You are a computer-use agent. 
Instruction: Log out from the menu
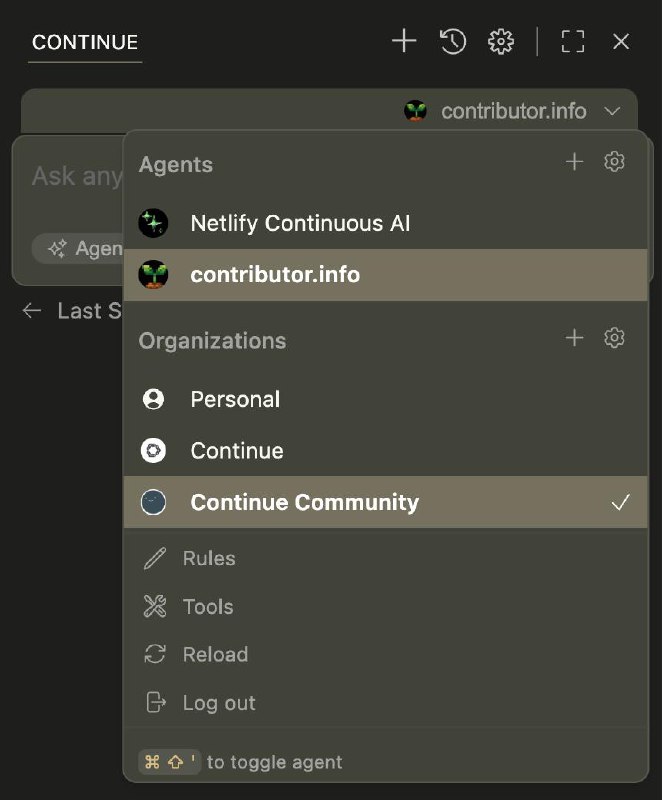218,703
